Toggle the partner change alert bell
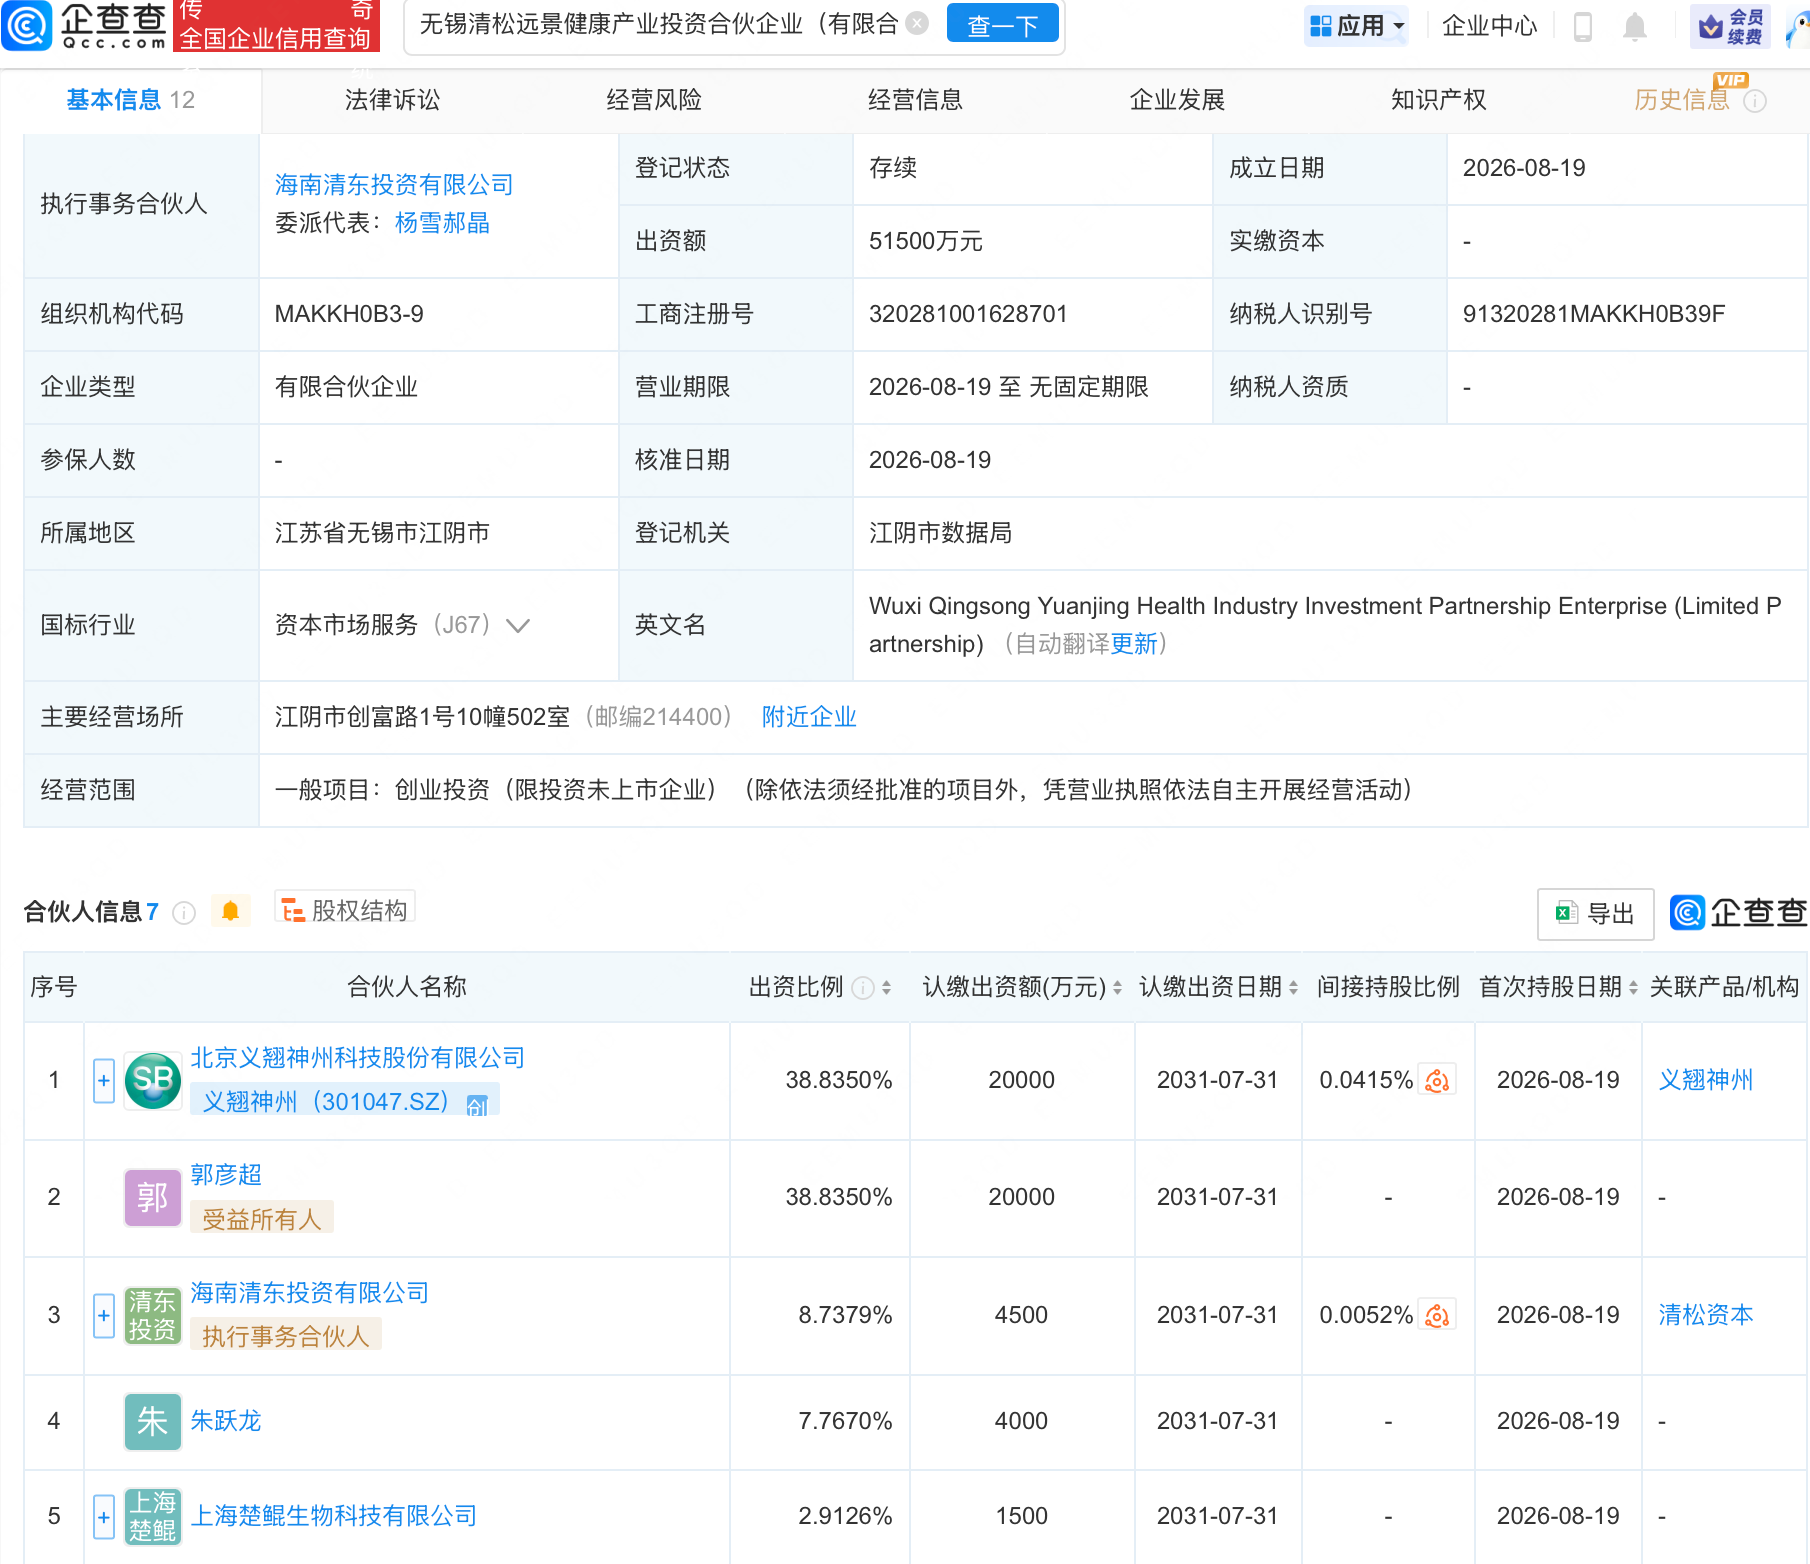Screen dimensions: 1810x1564 click(231, 911)
